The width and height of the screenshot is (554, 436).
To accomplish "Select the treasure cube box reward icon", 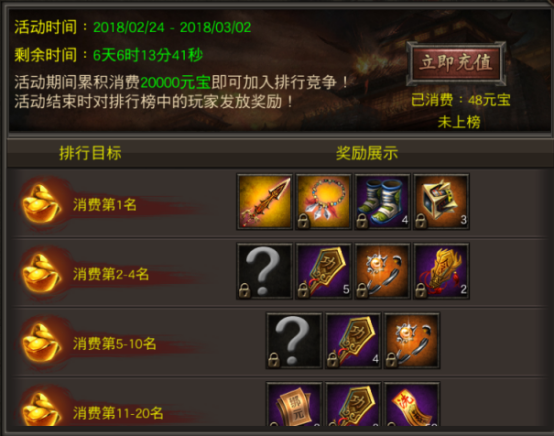I will point(442,202).
